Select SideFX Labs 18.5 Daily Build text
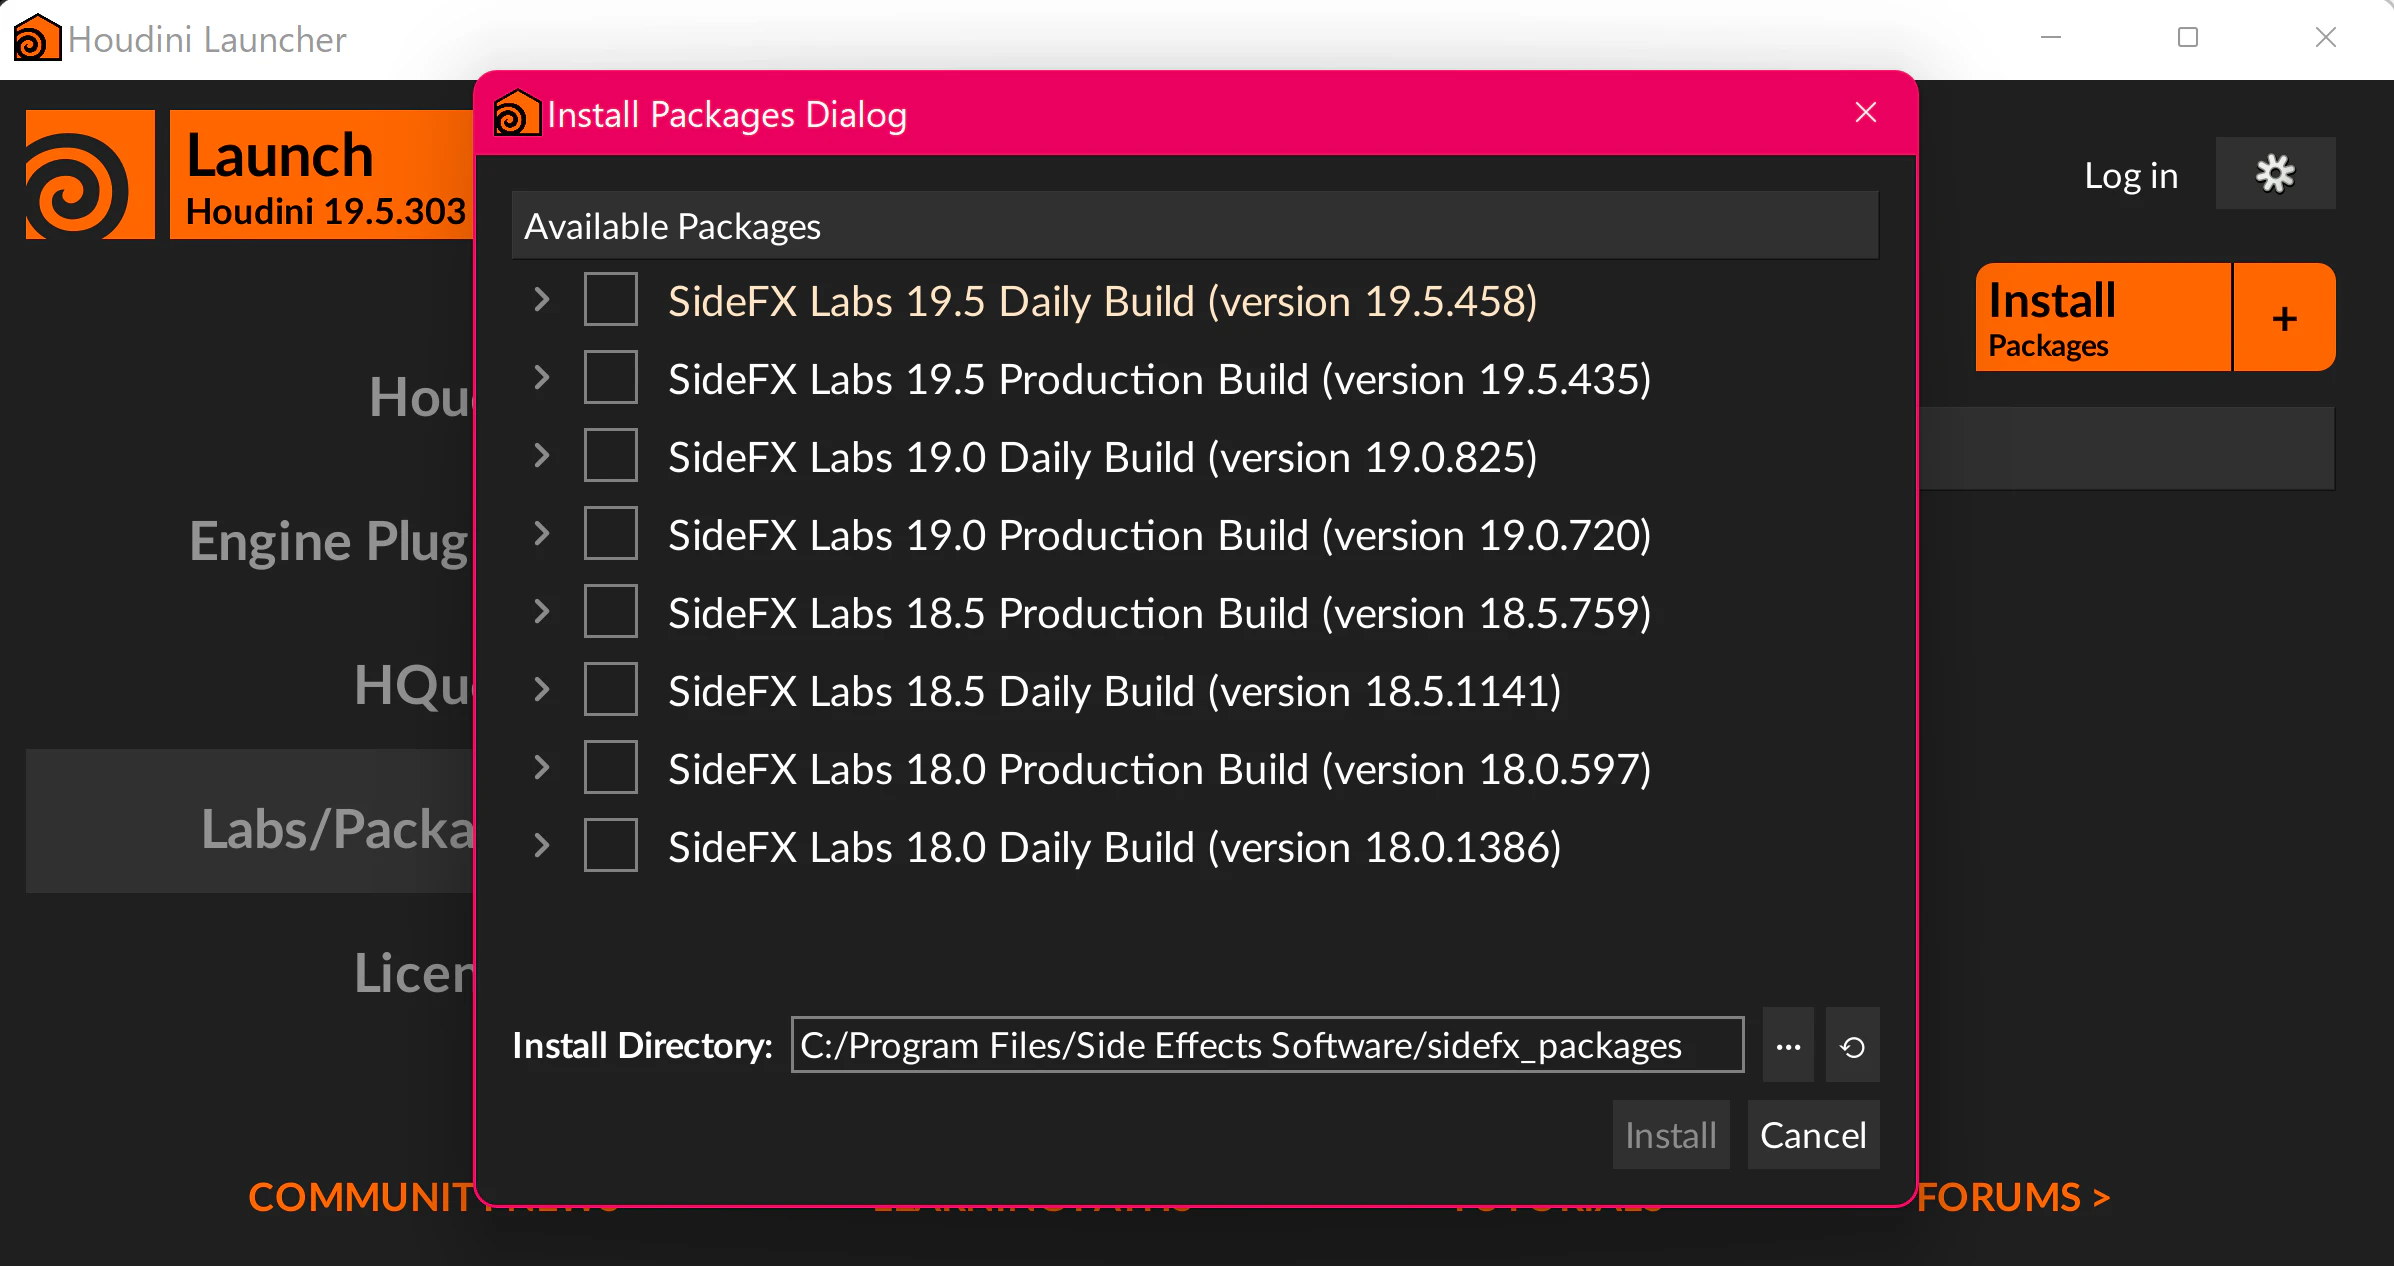This screenshot has height=1266, width=2394. [1114, 691]
